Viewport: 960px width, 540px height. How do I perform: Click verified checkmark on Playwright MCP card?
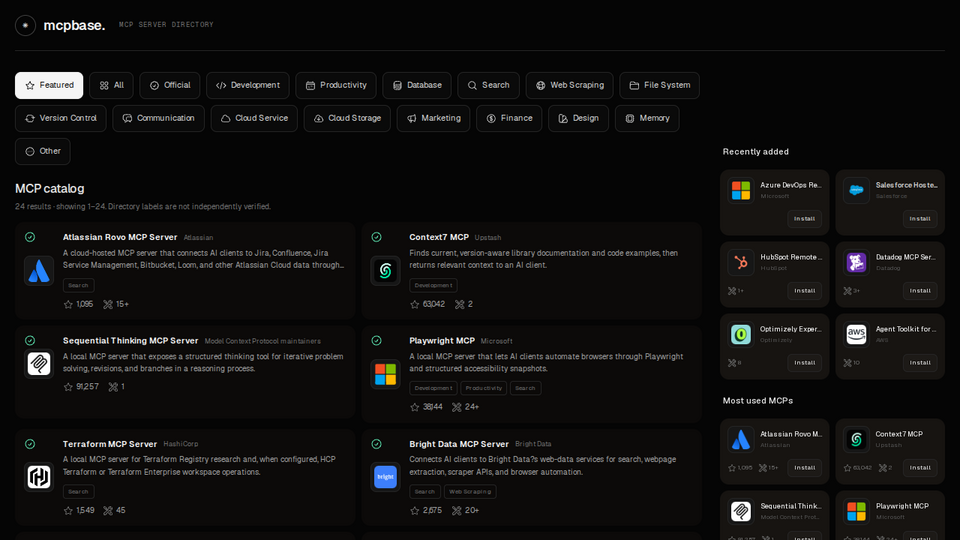pos(377,340)
